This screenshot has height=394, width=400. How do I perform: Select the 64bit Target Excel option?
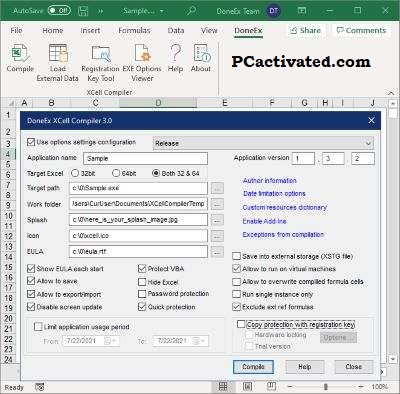tap(116, 173)
